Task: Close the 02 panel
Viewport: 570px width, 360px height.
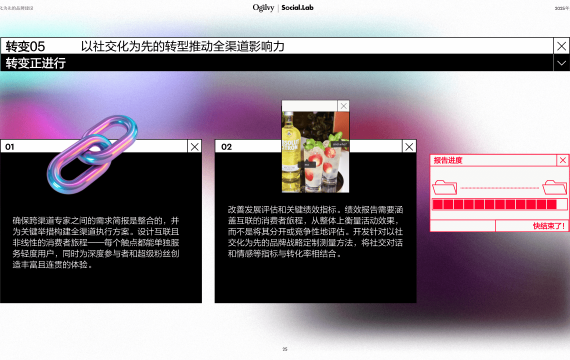Action: 409,147
